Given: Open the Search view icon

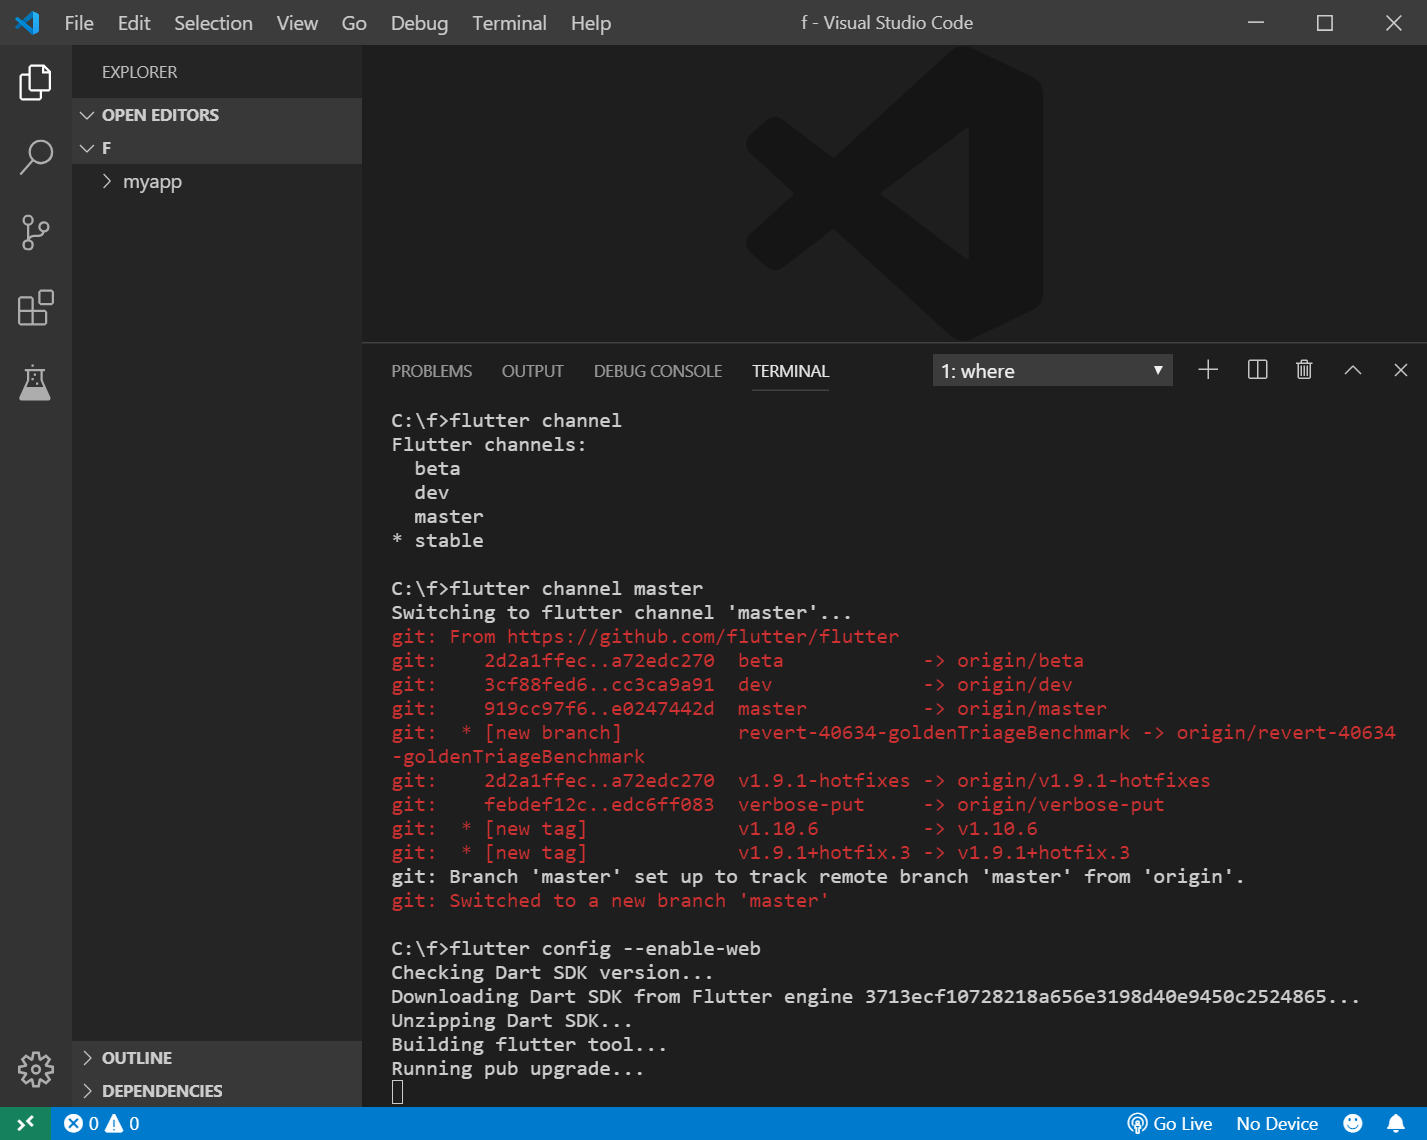Looking at the screenshot, I should 35,157.
